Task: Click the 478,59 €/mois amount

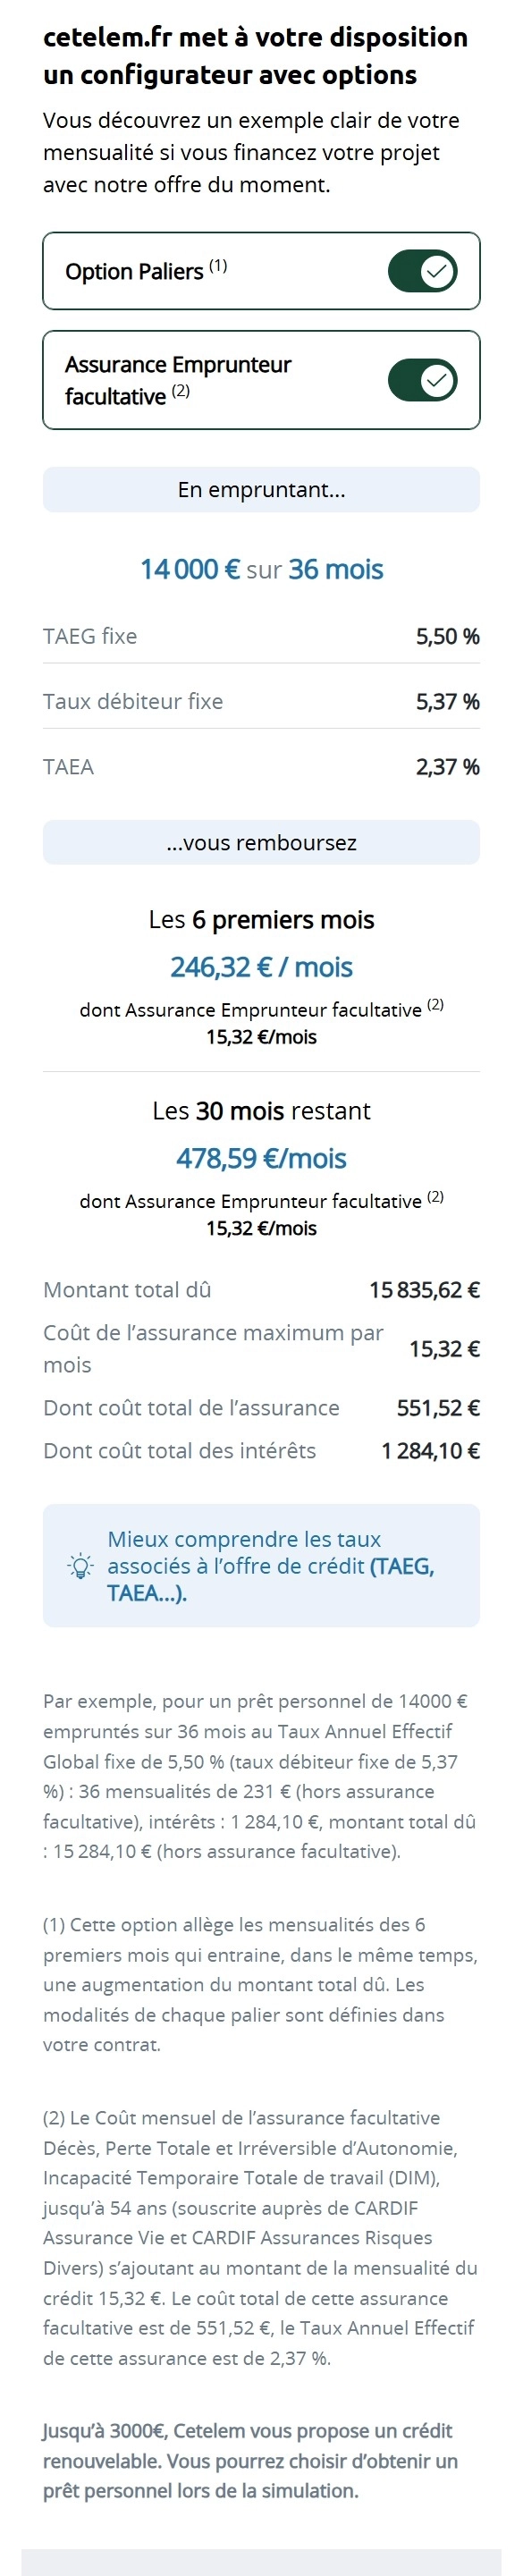Action: click(261, 1158)
